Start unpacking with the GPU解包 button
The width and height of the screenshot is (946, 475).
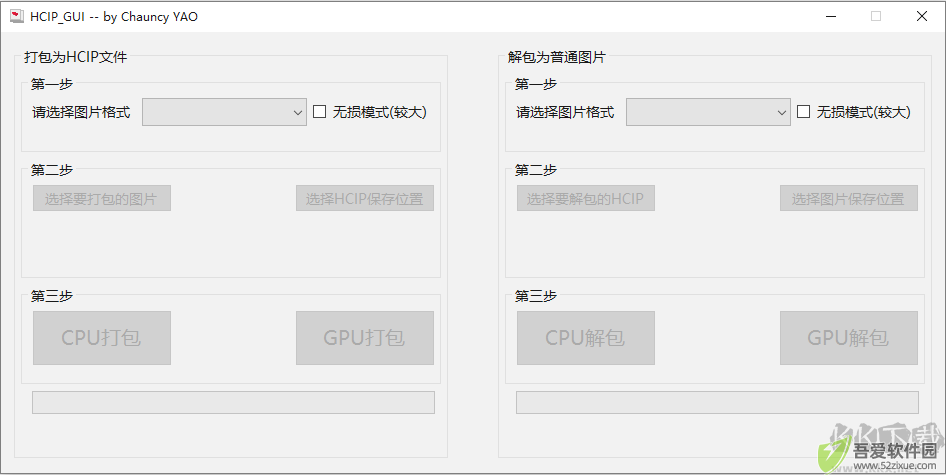849,338
